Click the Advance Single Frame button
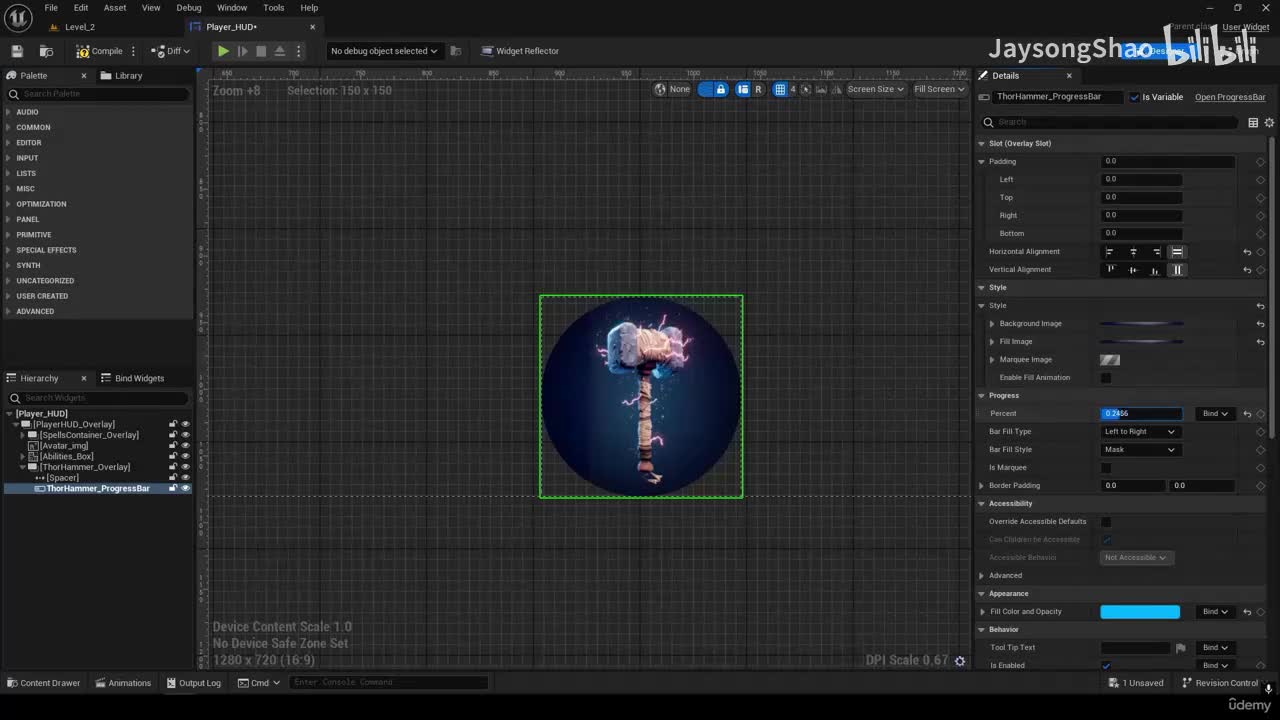1280x720 pixels. (242, 51)
